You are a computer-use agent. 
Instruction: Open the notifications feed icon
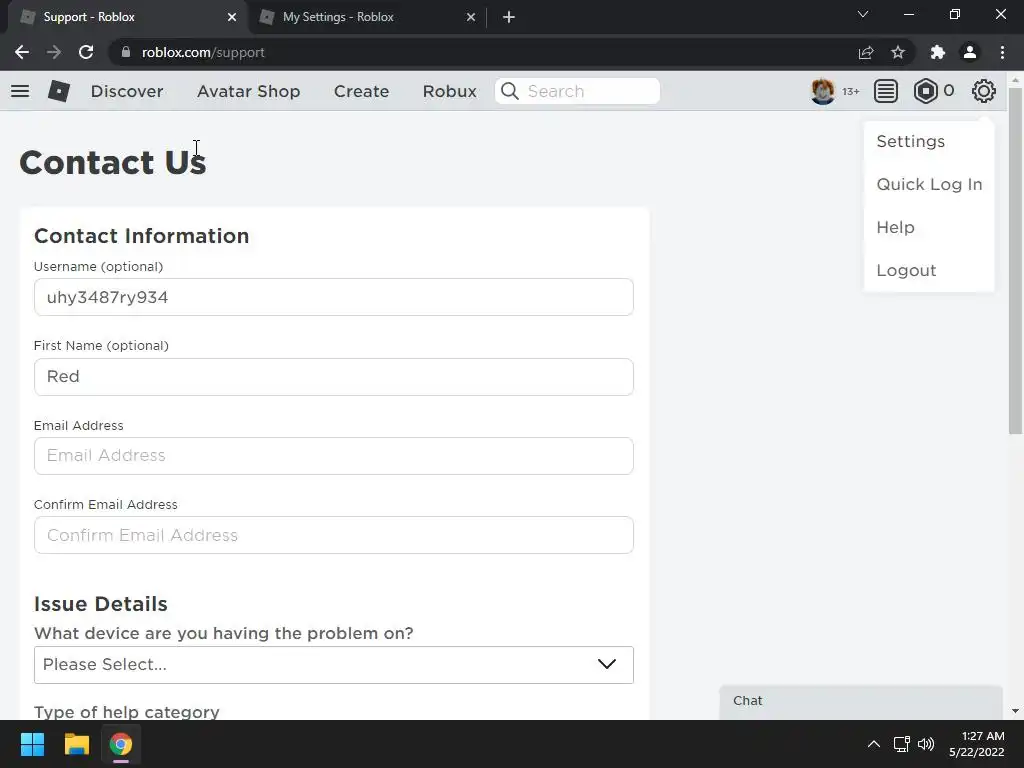[x=886, y=91]
